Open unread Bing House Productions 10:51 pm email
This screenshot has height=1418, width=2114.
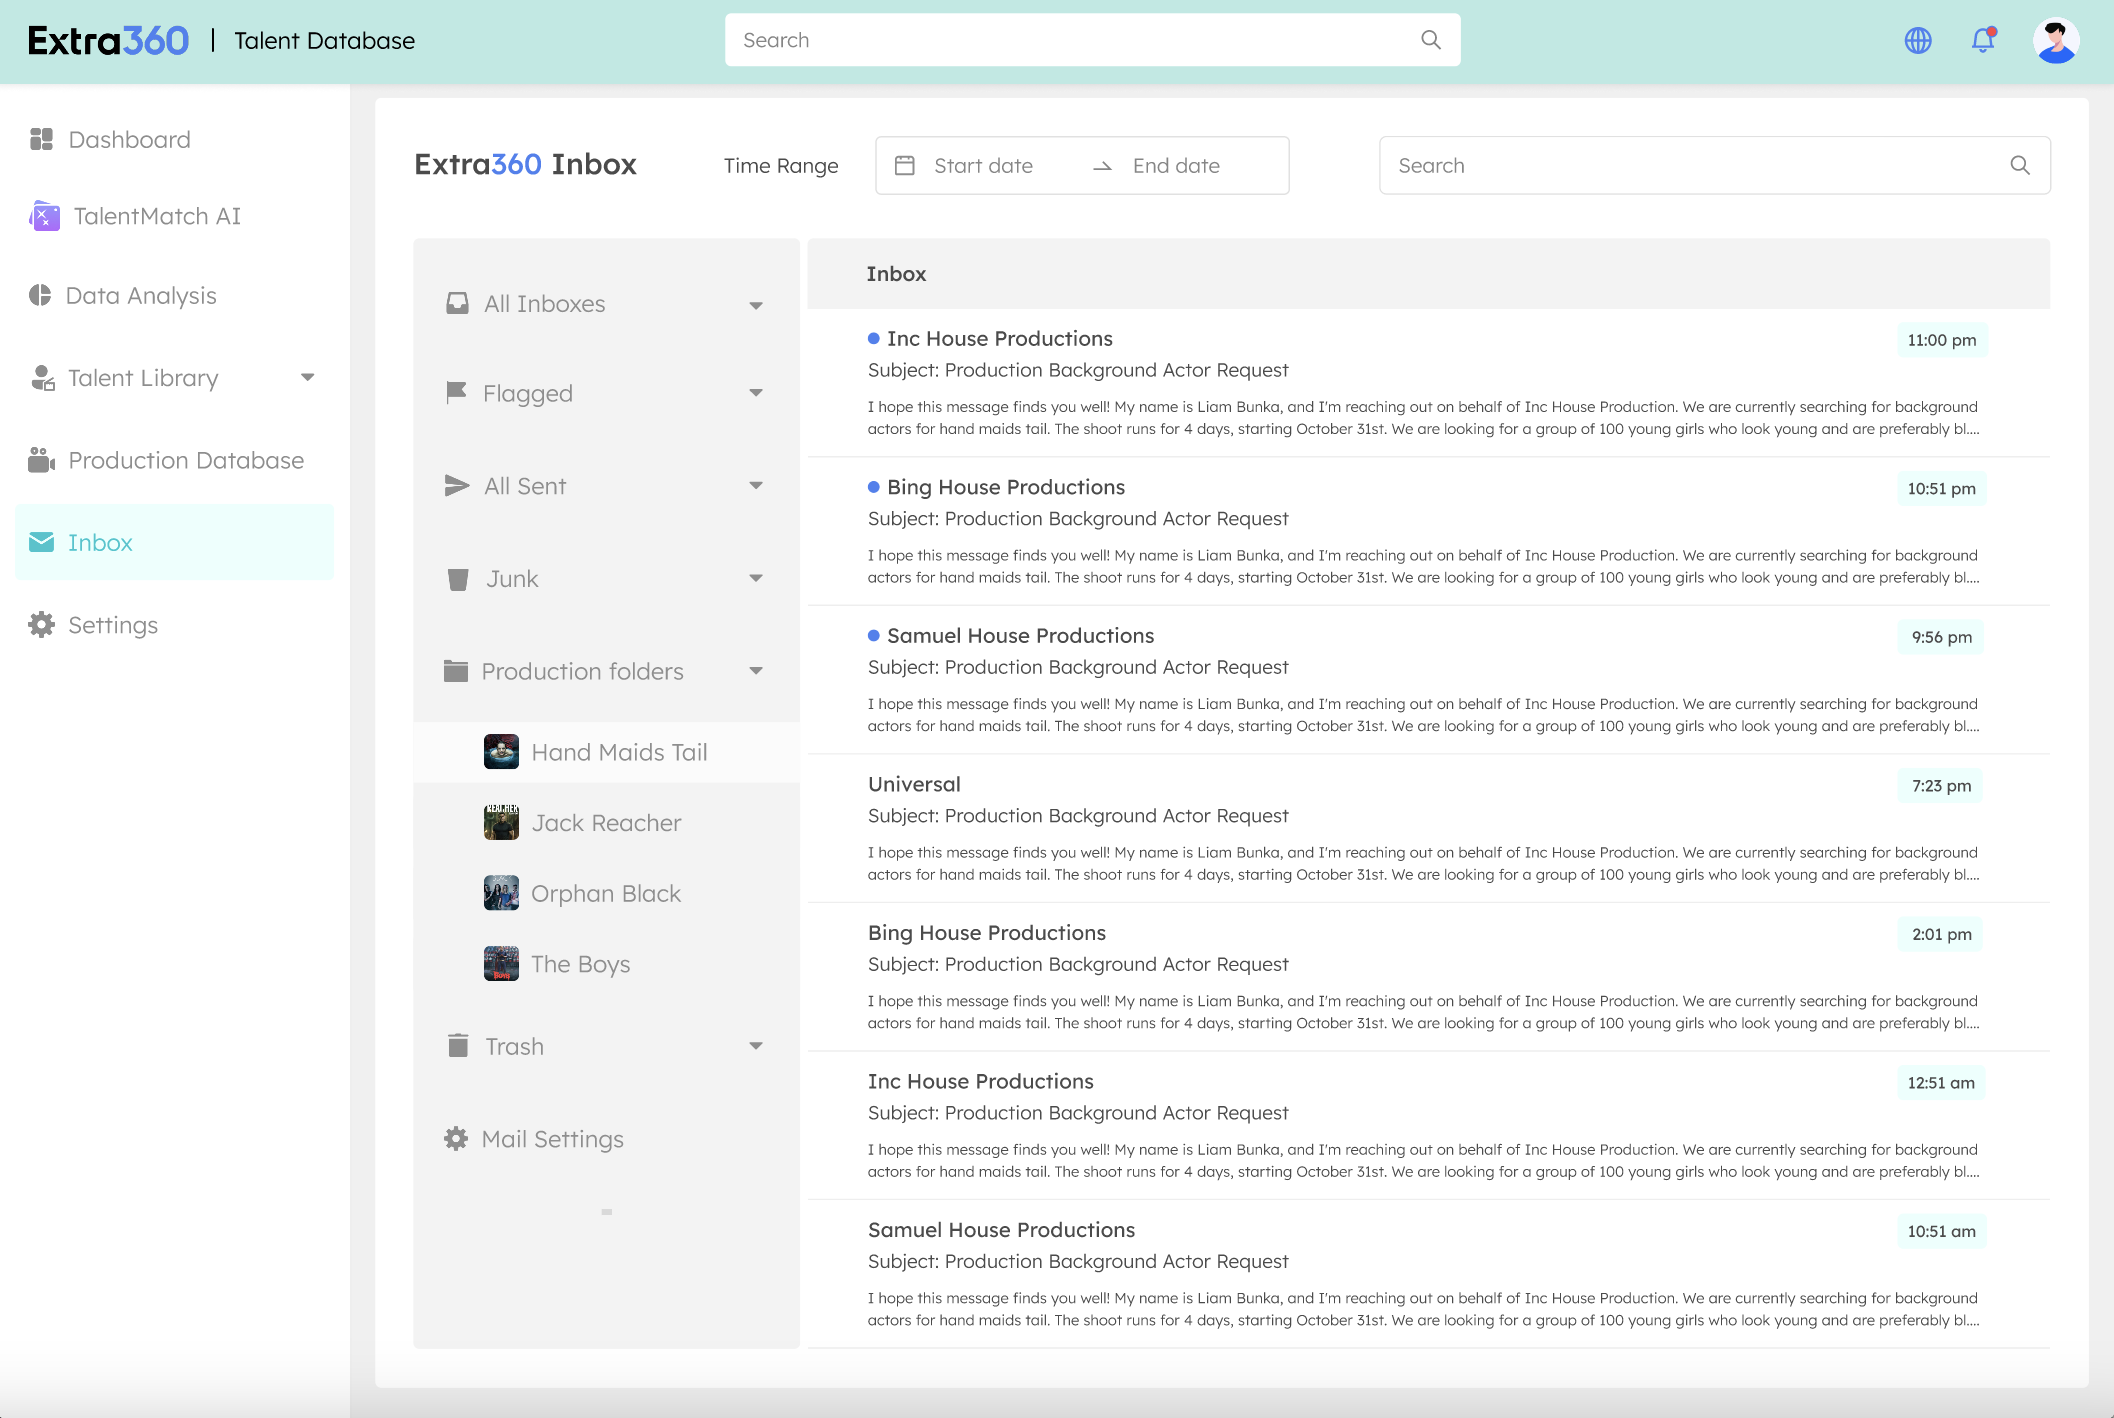1428,531
